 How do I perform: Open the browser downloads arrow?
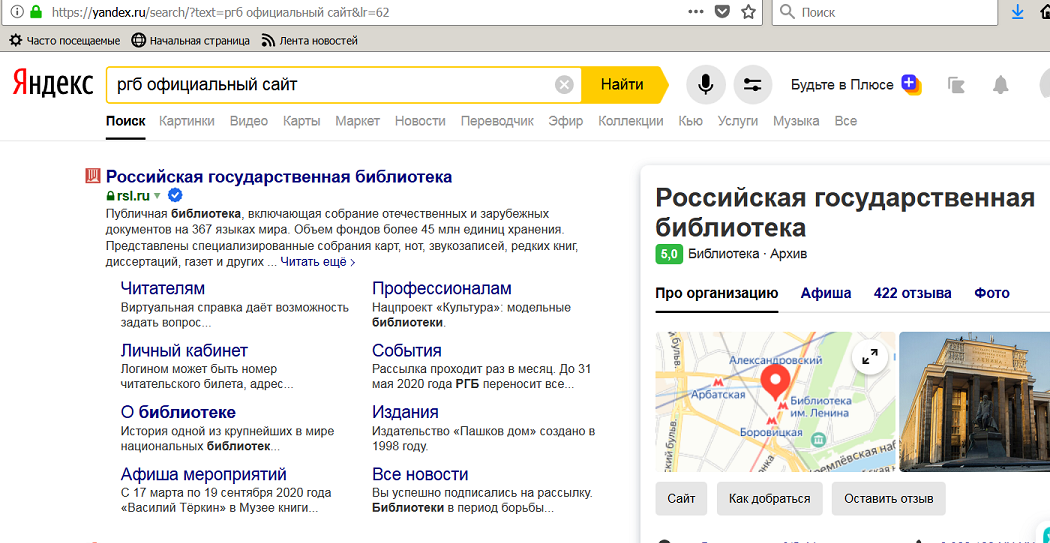pyautogui.click(x=1017, y=12)
